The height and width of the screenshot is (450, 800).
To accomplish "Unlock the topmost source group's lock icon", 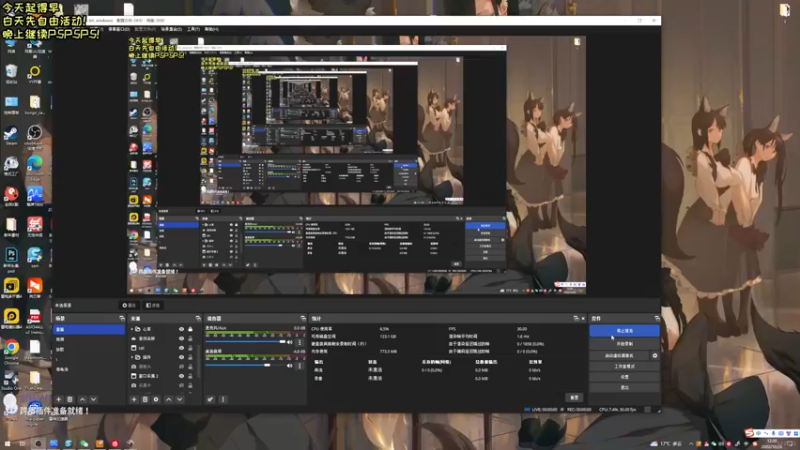I will 190,329.
